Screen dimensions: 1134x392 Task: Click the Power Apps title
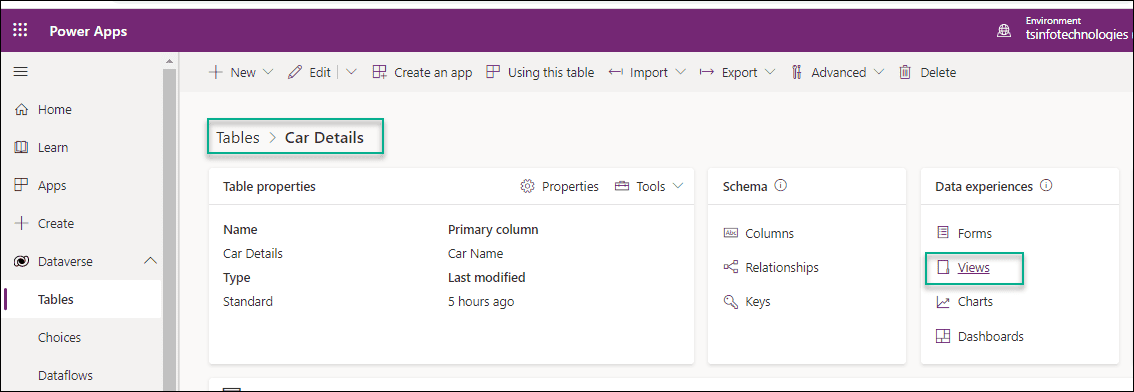coord(88,31)
